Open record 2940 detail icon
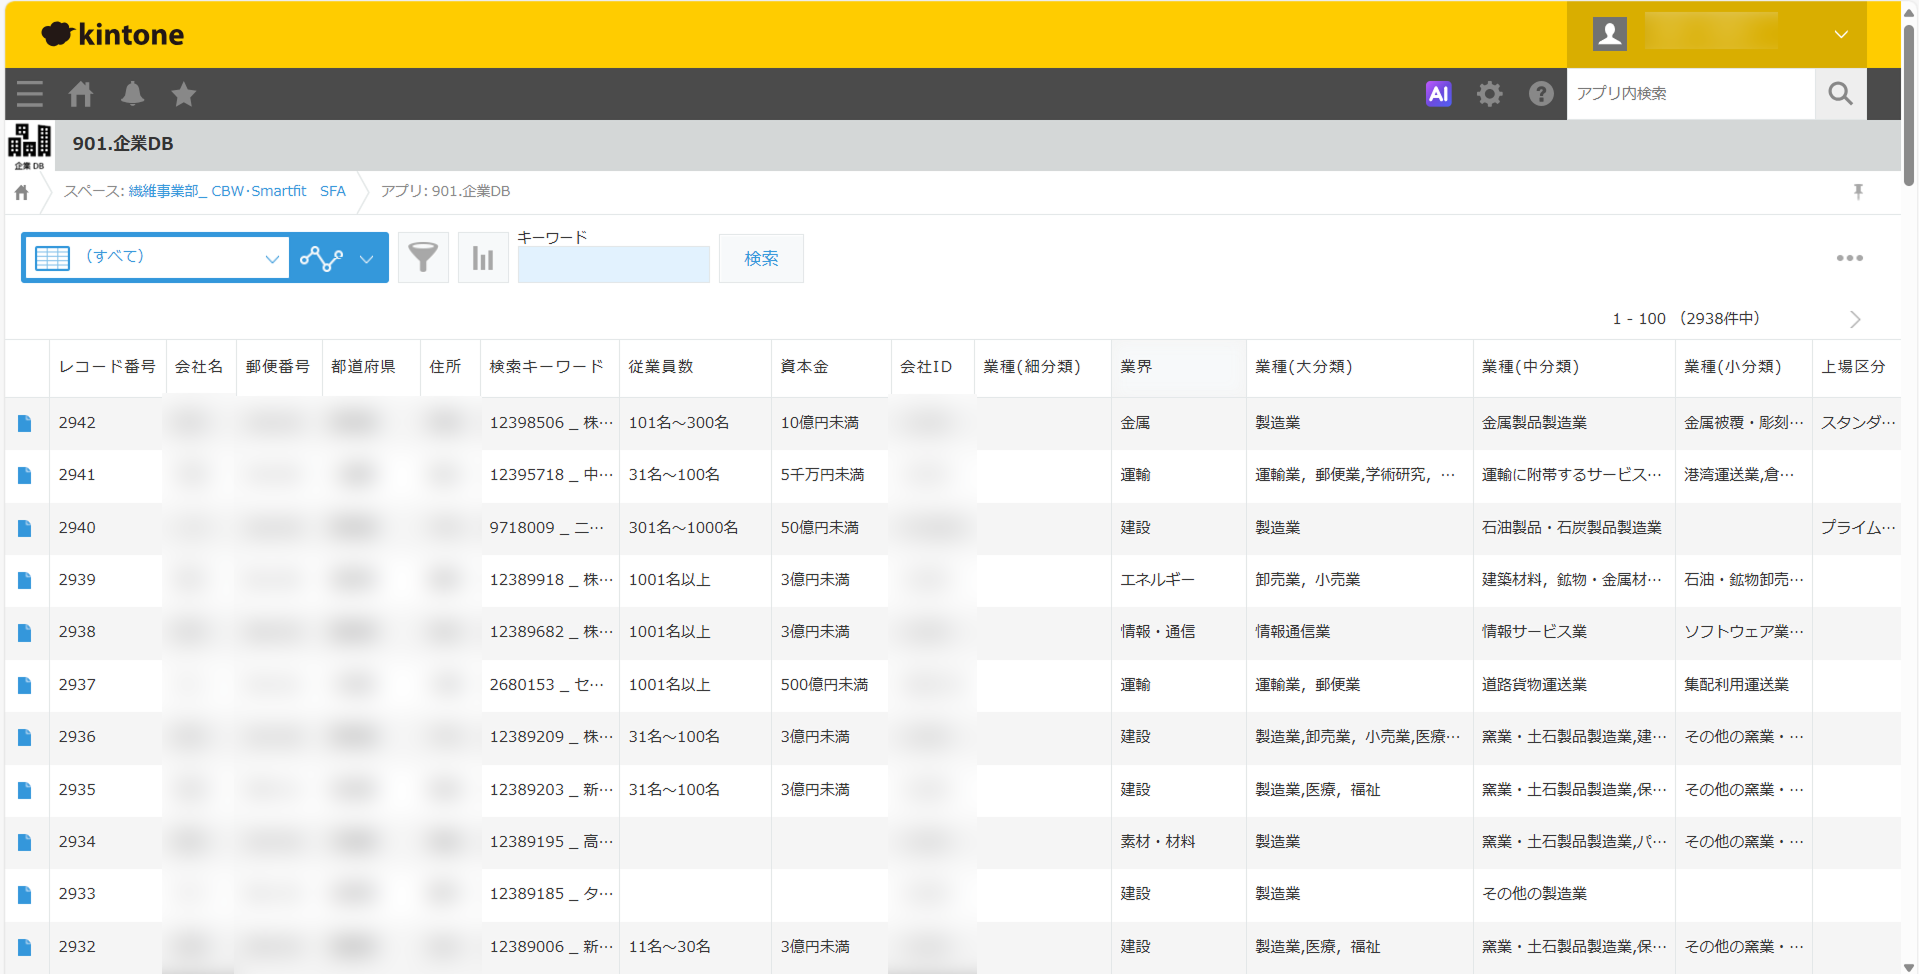The height and width of the screenshot is (974, 1919). pyautogui.click(x=25, y=529)
